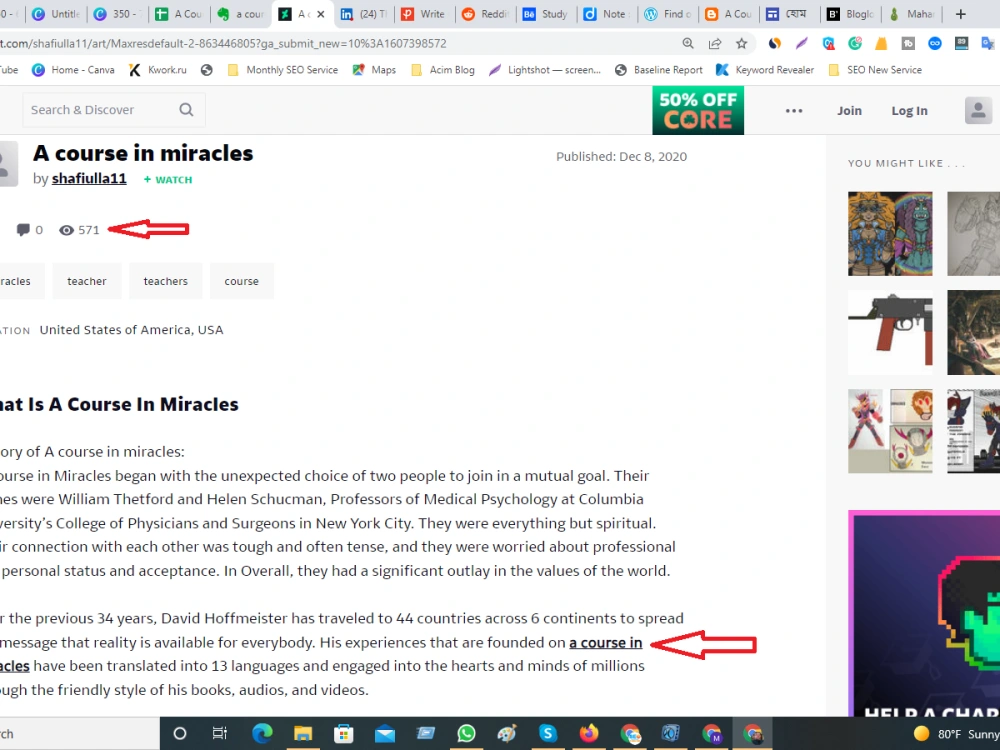Click the 80°F Sunny weather widget
The width and height of the screenshot is (1000, 750).
(x=957, y=734)
